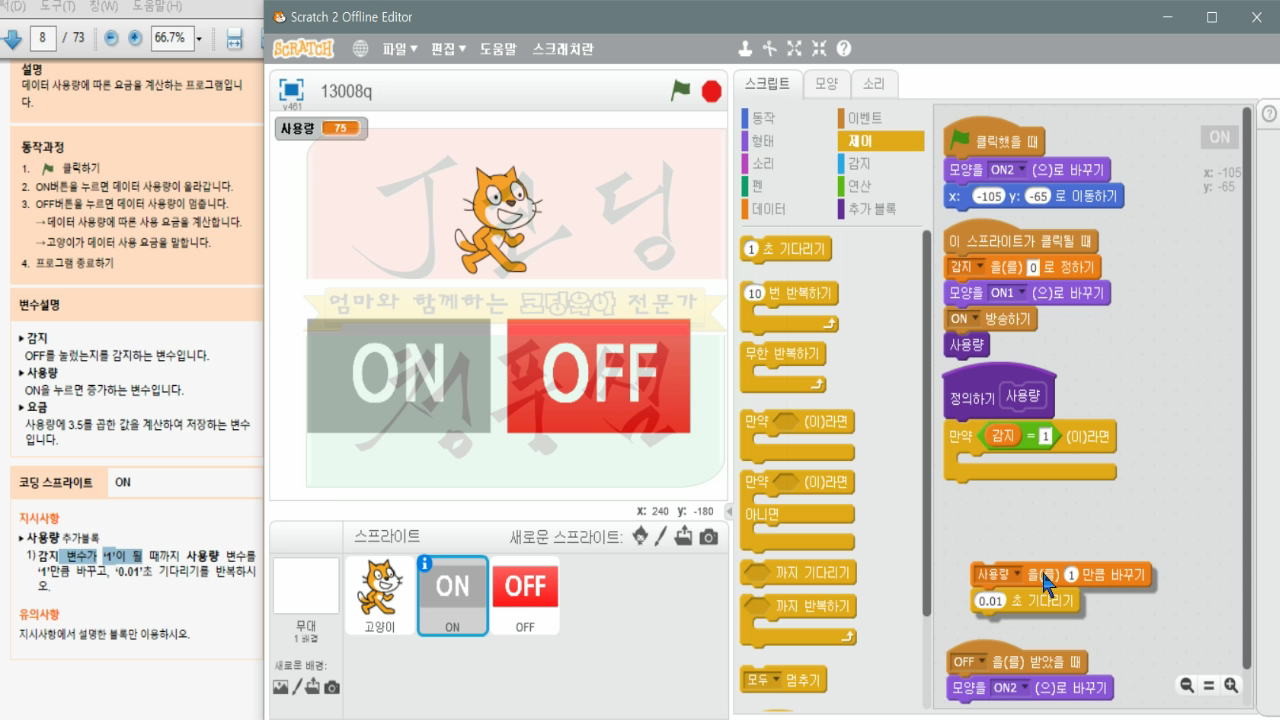Click the Scratch logo
The width and height of the screenshot is (1280, 720).
(303, 48)
